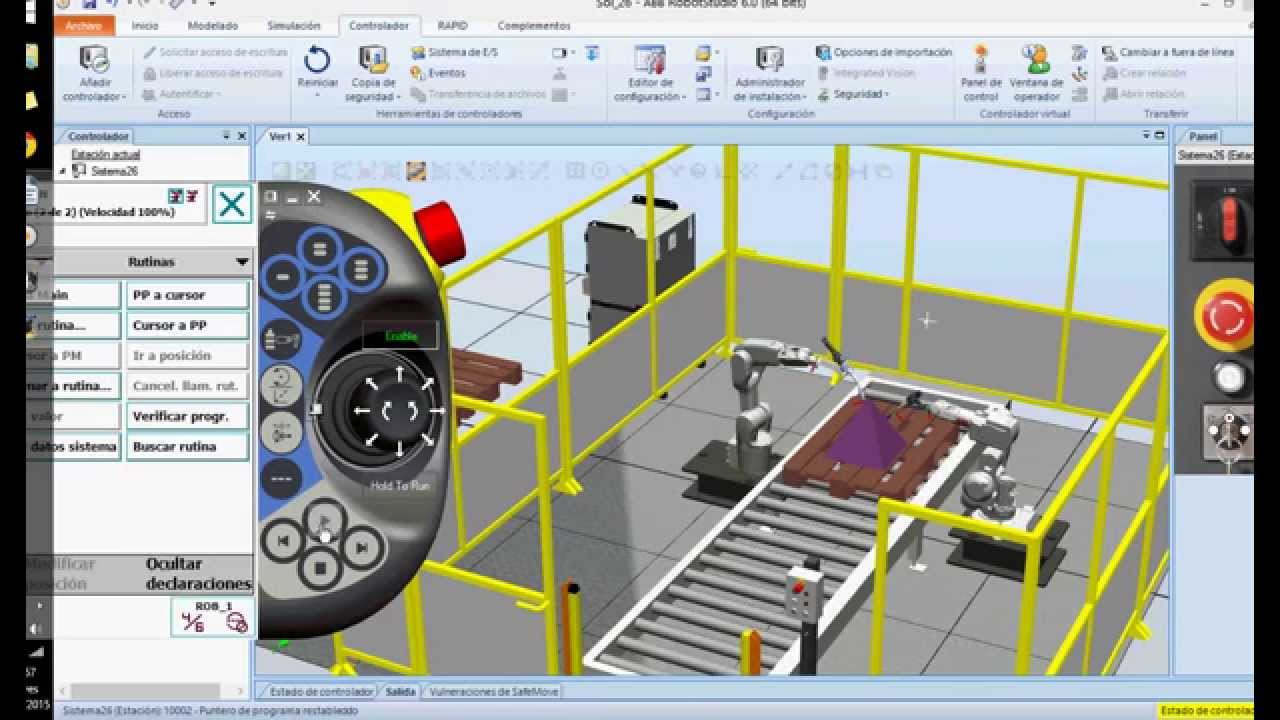Open the Archivo menu
The height and width of the screenshot is (720, 1280).
click(83, 26)
